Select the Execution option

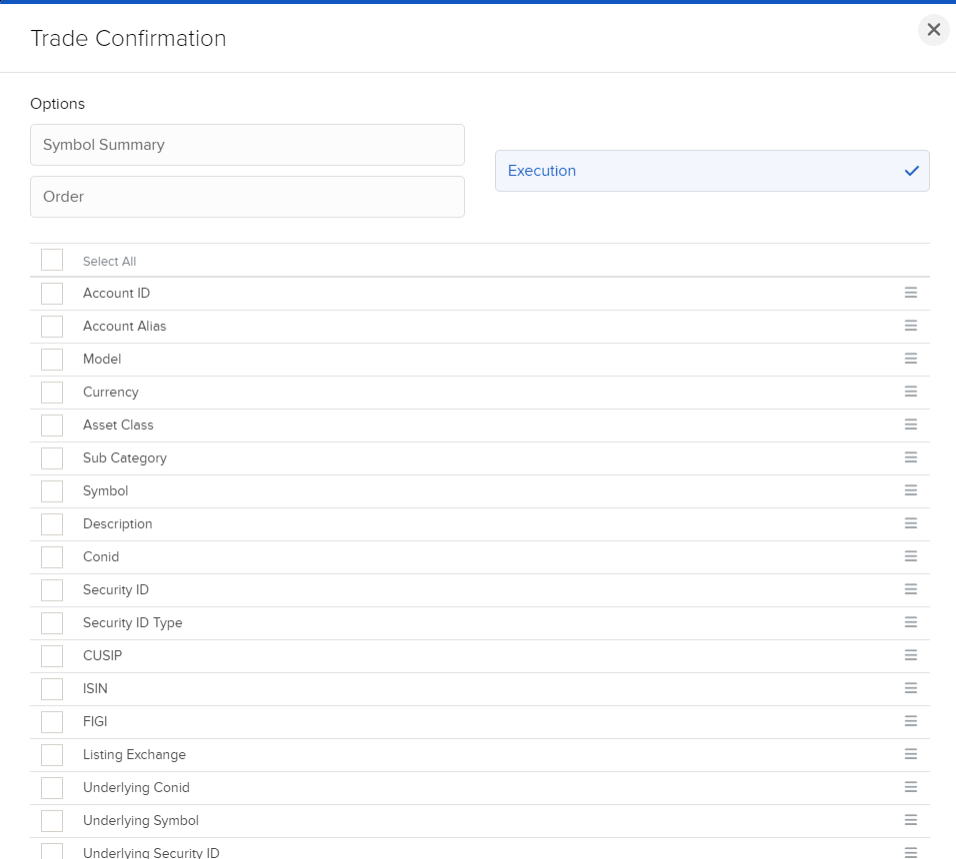[712, 171]
